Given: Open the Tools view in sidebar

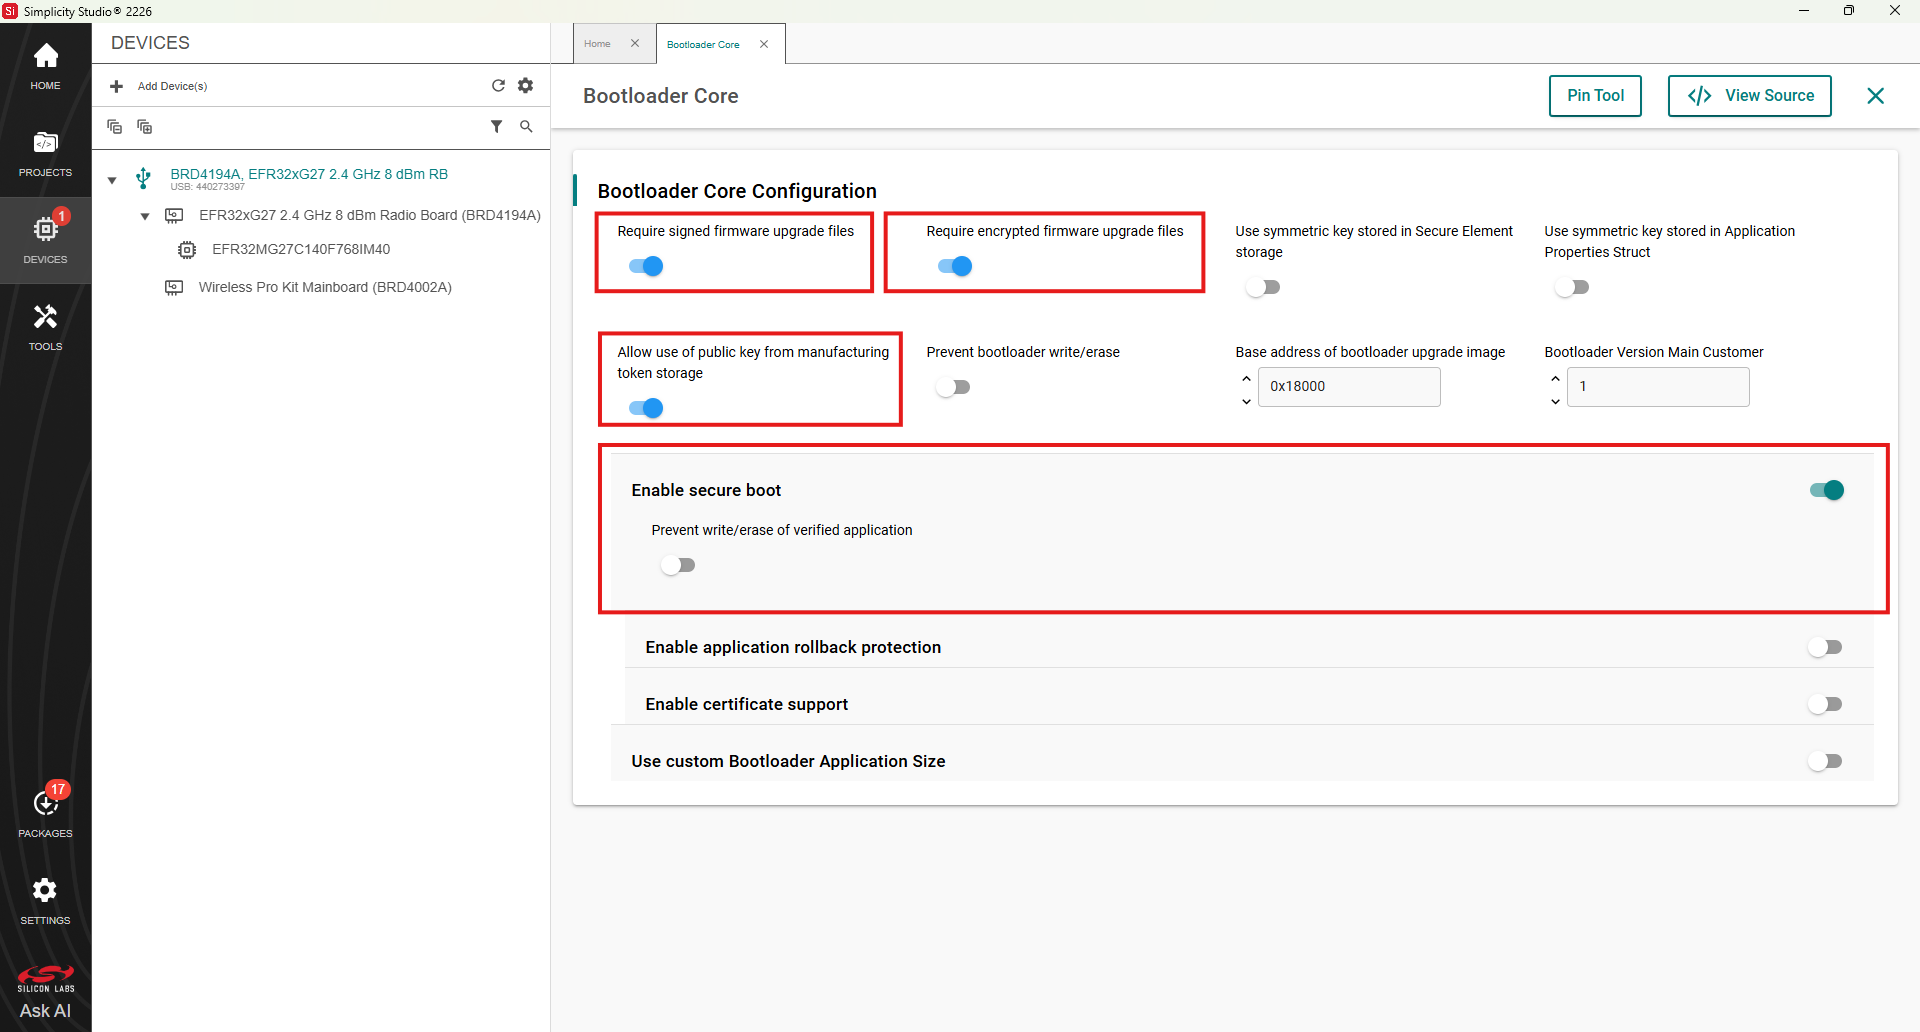Looking at the screenshot, I should click(45, 328).
